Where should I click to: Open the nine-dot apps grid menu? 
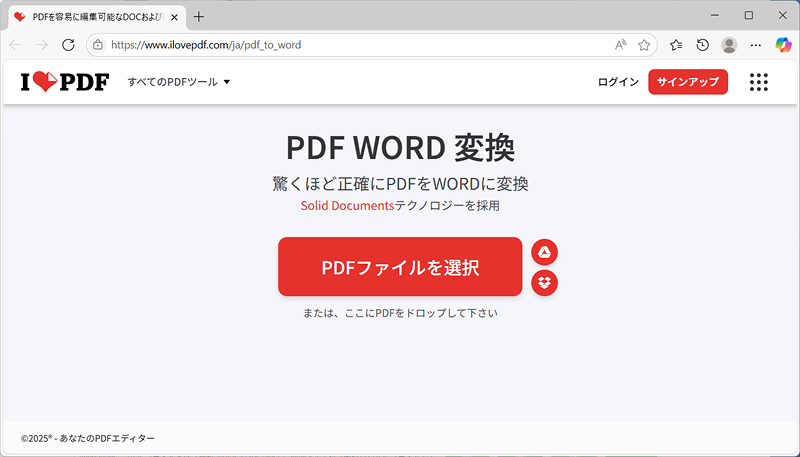pos(759,82)
